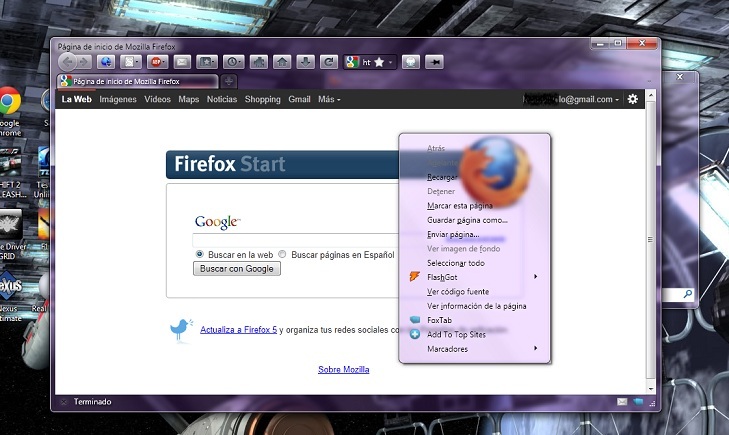Open the Downloads arrow button
This screenshot has height=435, width=729.
pyautogui.click(x=305, y=62)
